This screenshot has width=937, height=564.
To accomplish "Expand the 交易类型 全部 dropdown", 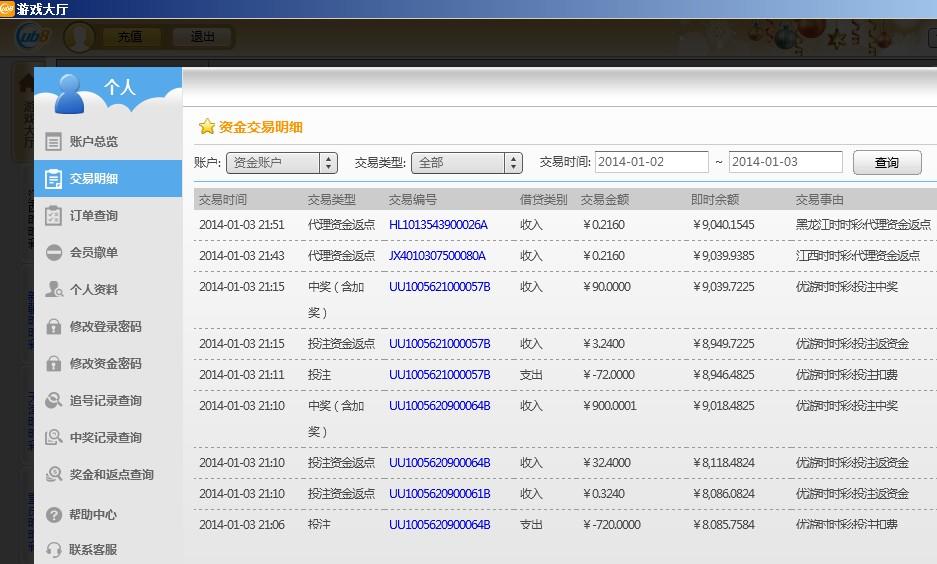I will (466, 162).
